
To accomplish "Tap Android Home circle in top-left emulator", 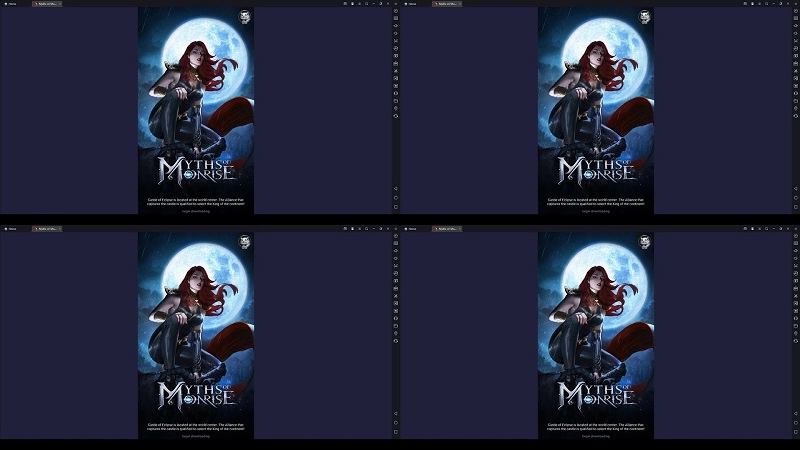I will pos(396,198).
